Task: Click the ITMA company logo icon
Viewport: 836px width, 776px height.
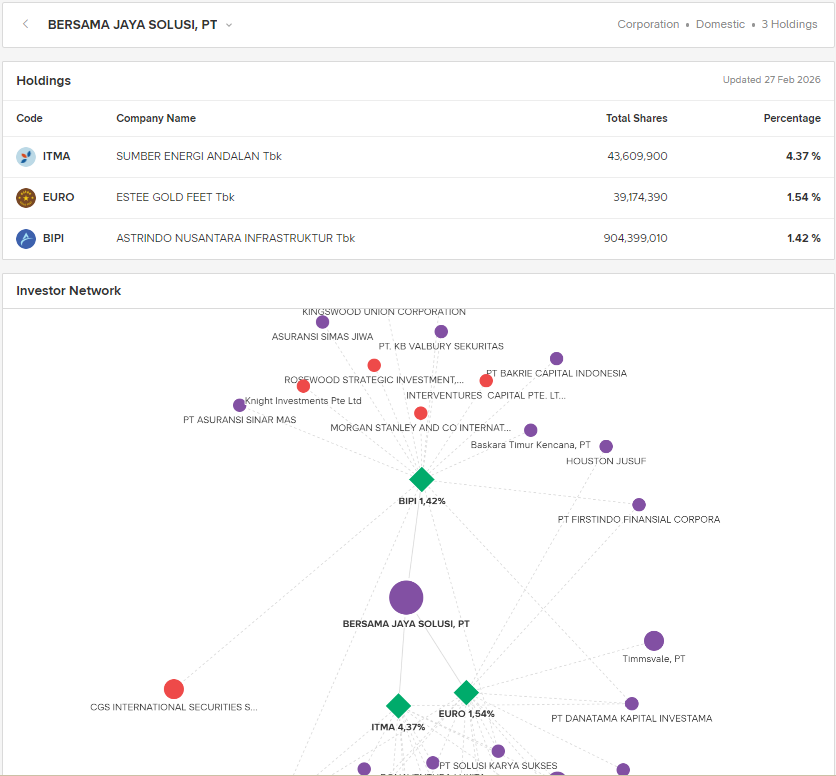Action: tap(26, 156)
